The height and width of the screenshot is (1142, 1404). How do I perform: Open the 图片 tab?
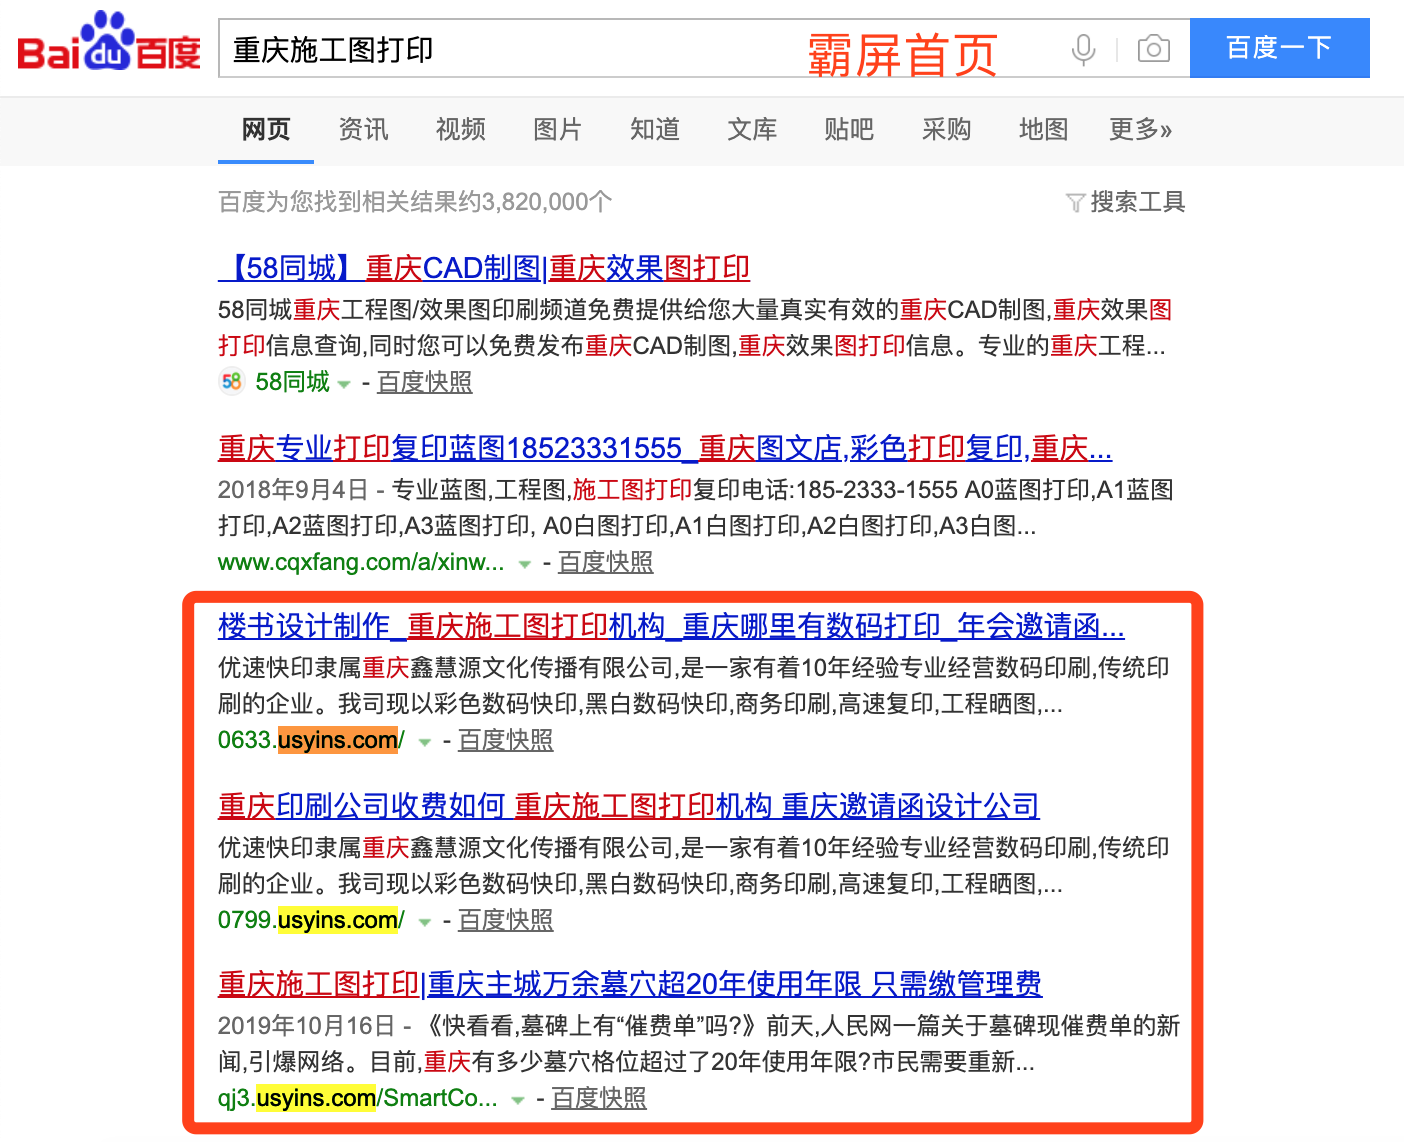click(557, 129)
